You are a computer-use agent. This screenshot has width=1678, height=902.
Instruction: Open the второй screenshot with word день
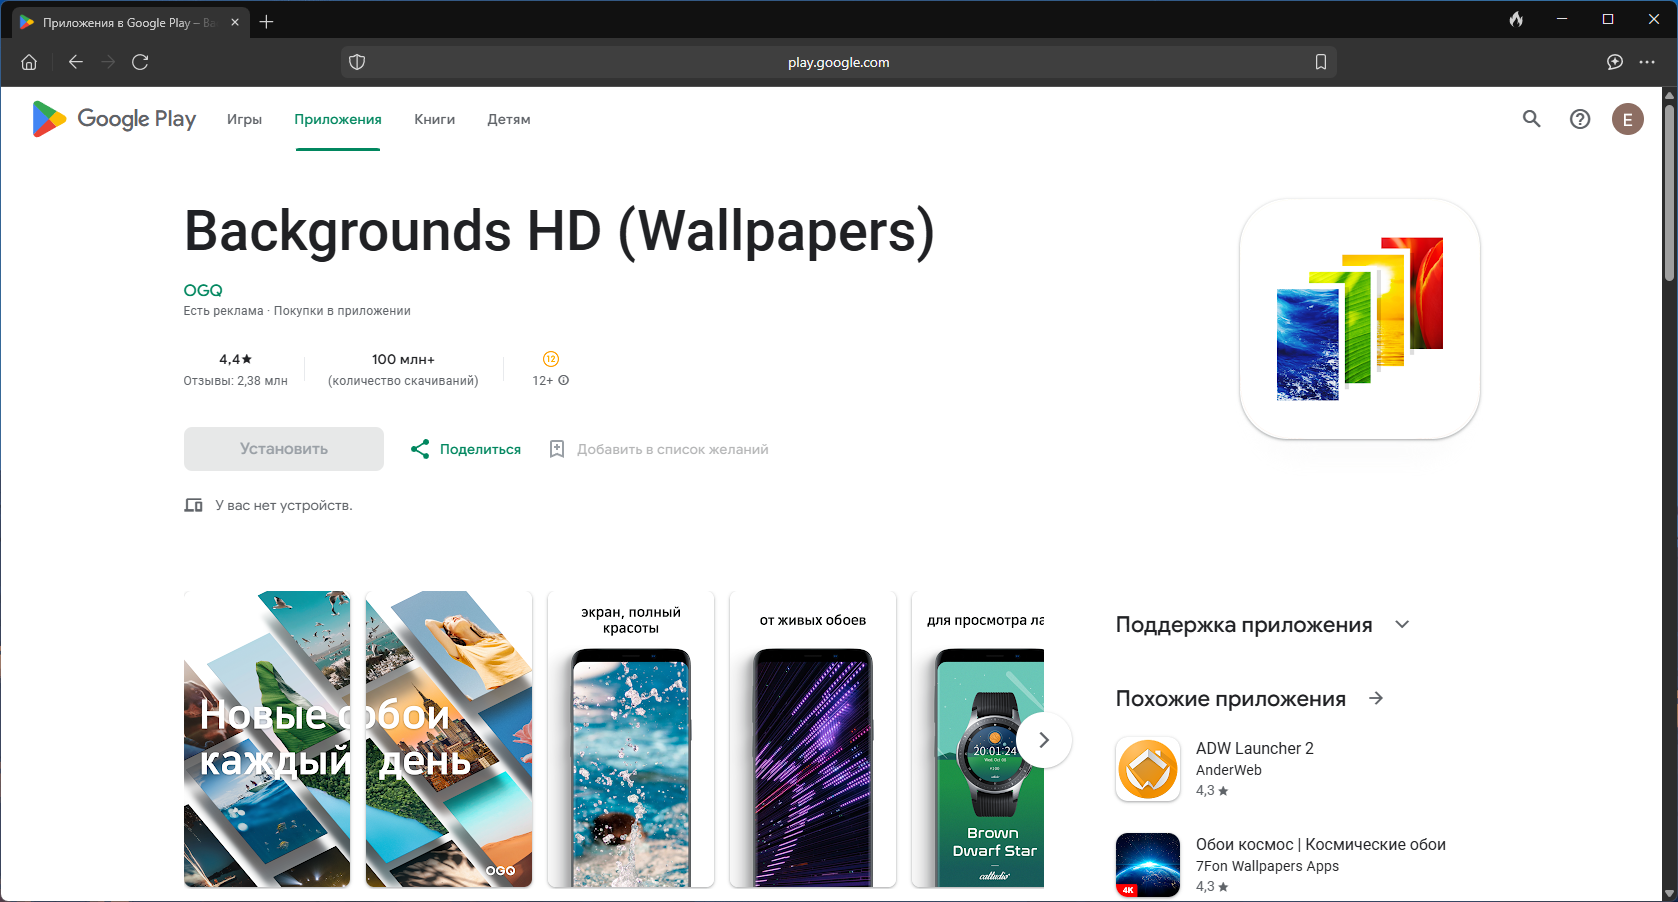point(449,739)
